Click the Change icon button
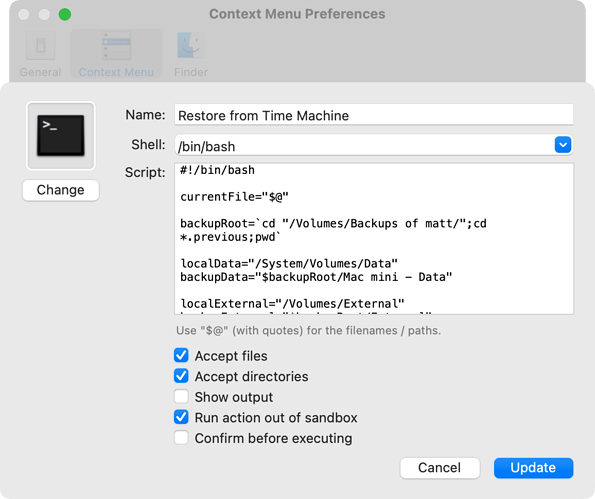The height and width of the screenshot is (499, 595). [61, 190]
